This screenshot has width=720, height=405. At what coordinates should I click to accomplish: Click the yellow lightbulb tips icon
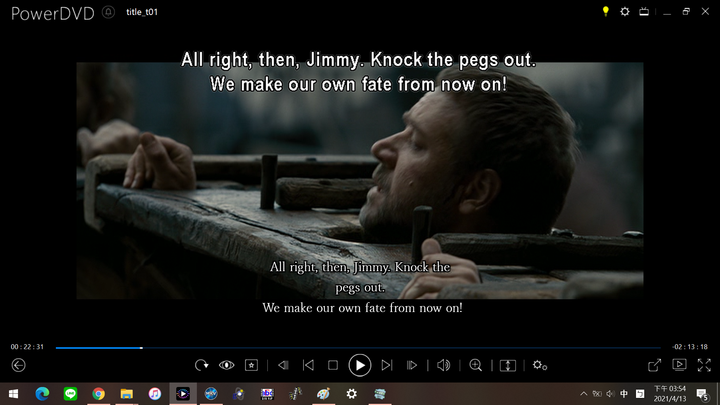(x=606, y=11)
